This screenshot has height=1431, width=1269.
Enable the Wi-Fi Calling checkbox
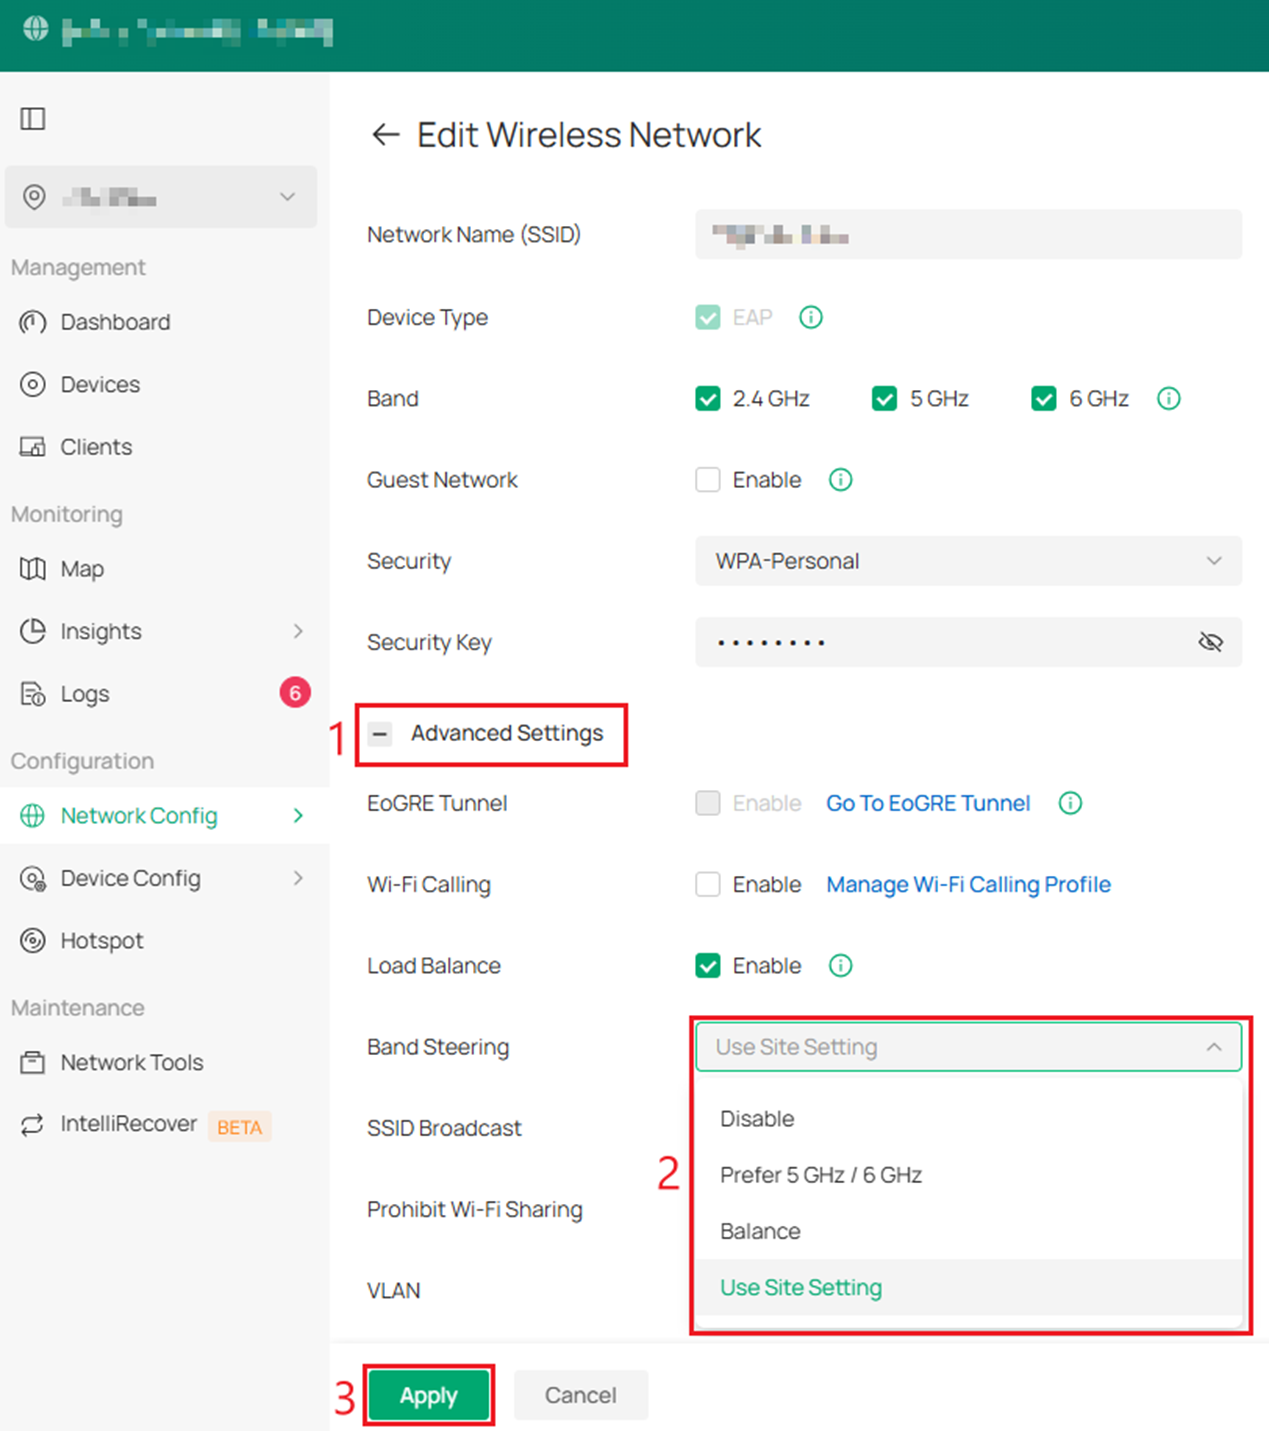(708, 885)
